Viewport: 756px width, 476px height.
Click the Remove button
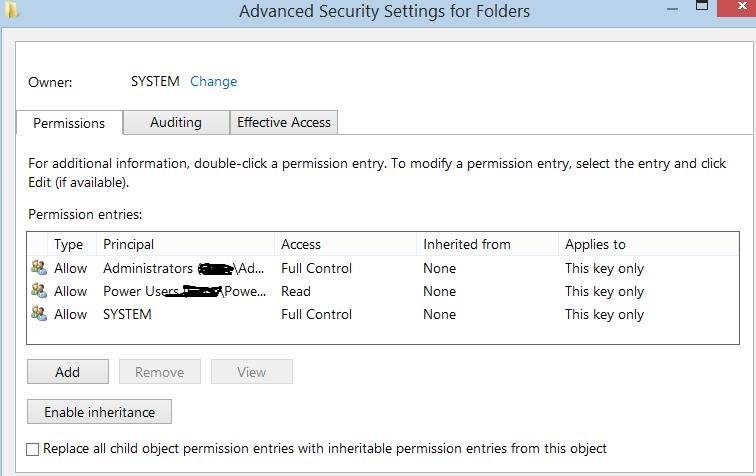tap(159, 372)
